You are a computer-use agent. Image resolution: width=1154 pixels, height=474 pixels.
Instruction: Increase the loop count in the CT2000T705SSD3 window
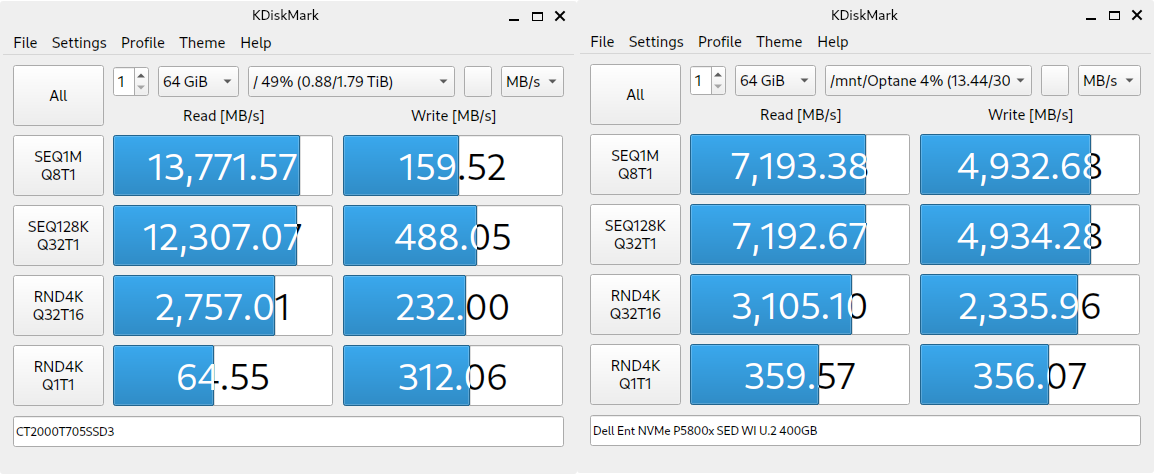click(x=141, y=76)
